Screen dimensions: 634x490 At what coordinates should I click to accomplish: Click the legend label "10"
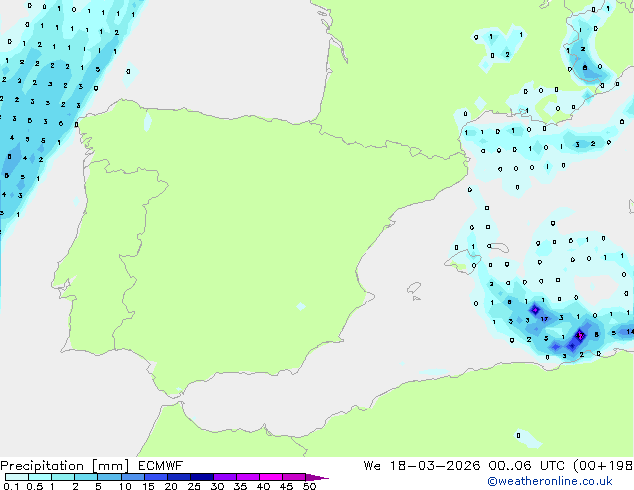(x=125, y=486)
